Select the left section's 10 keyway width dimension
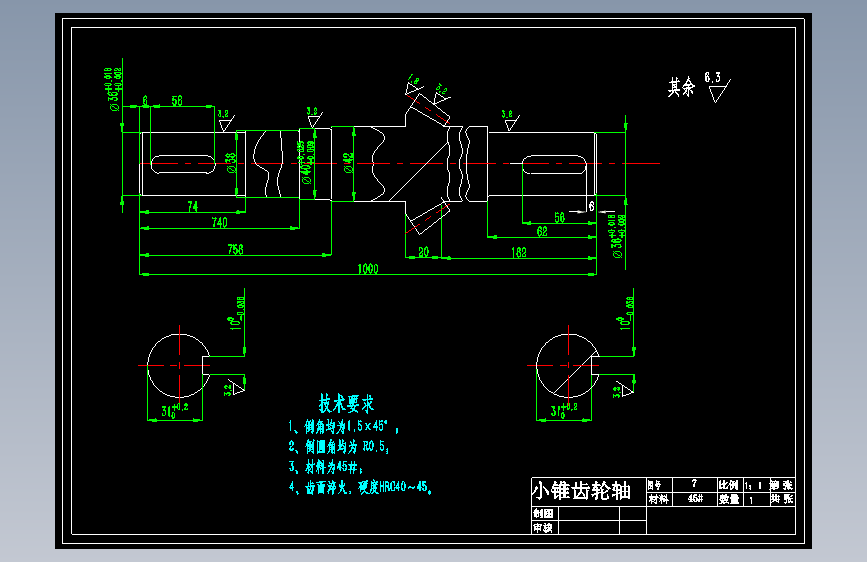This screenshot has width=867, height=562. (236, 314)
